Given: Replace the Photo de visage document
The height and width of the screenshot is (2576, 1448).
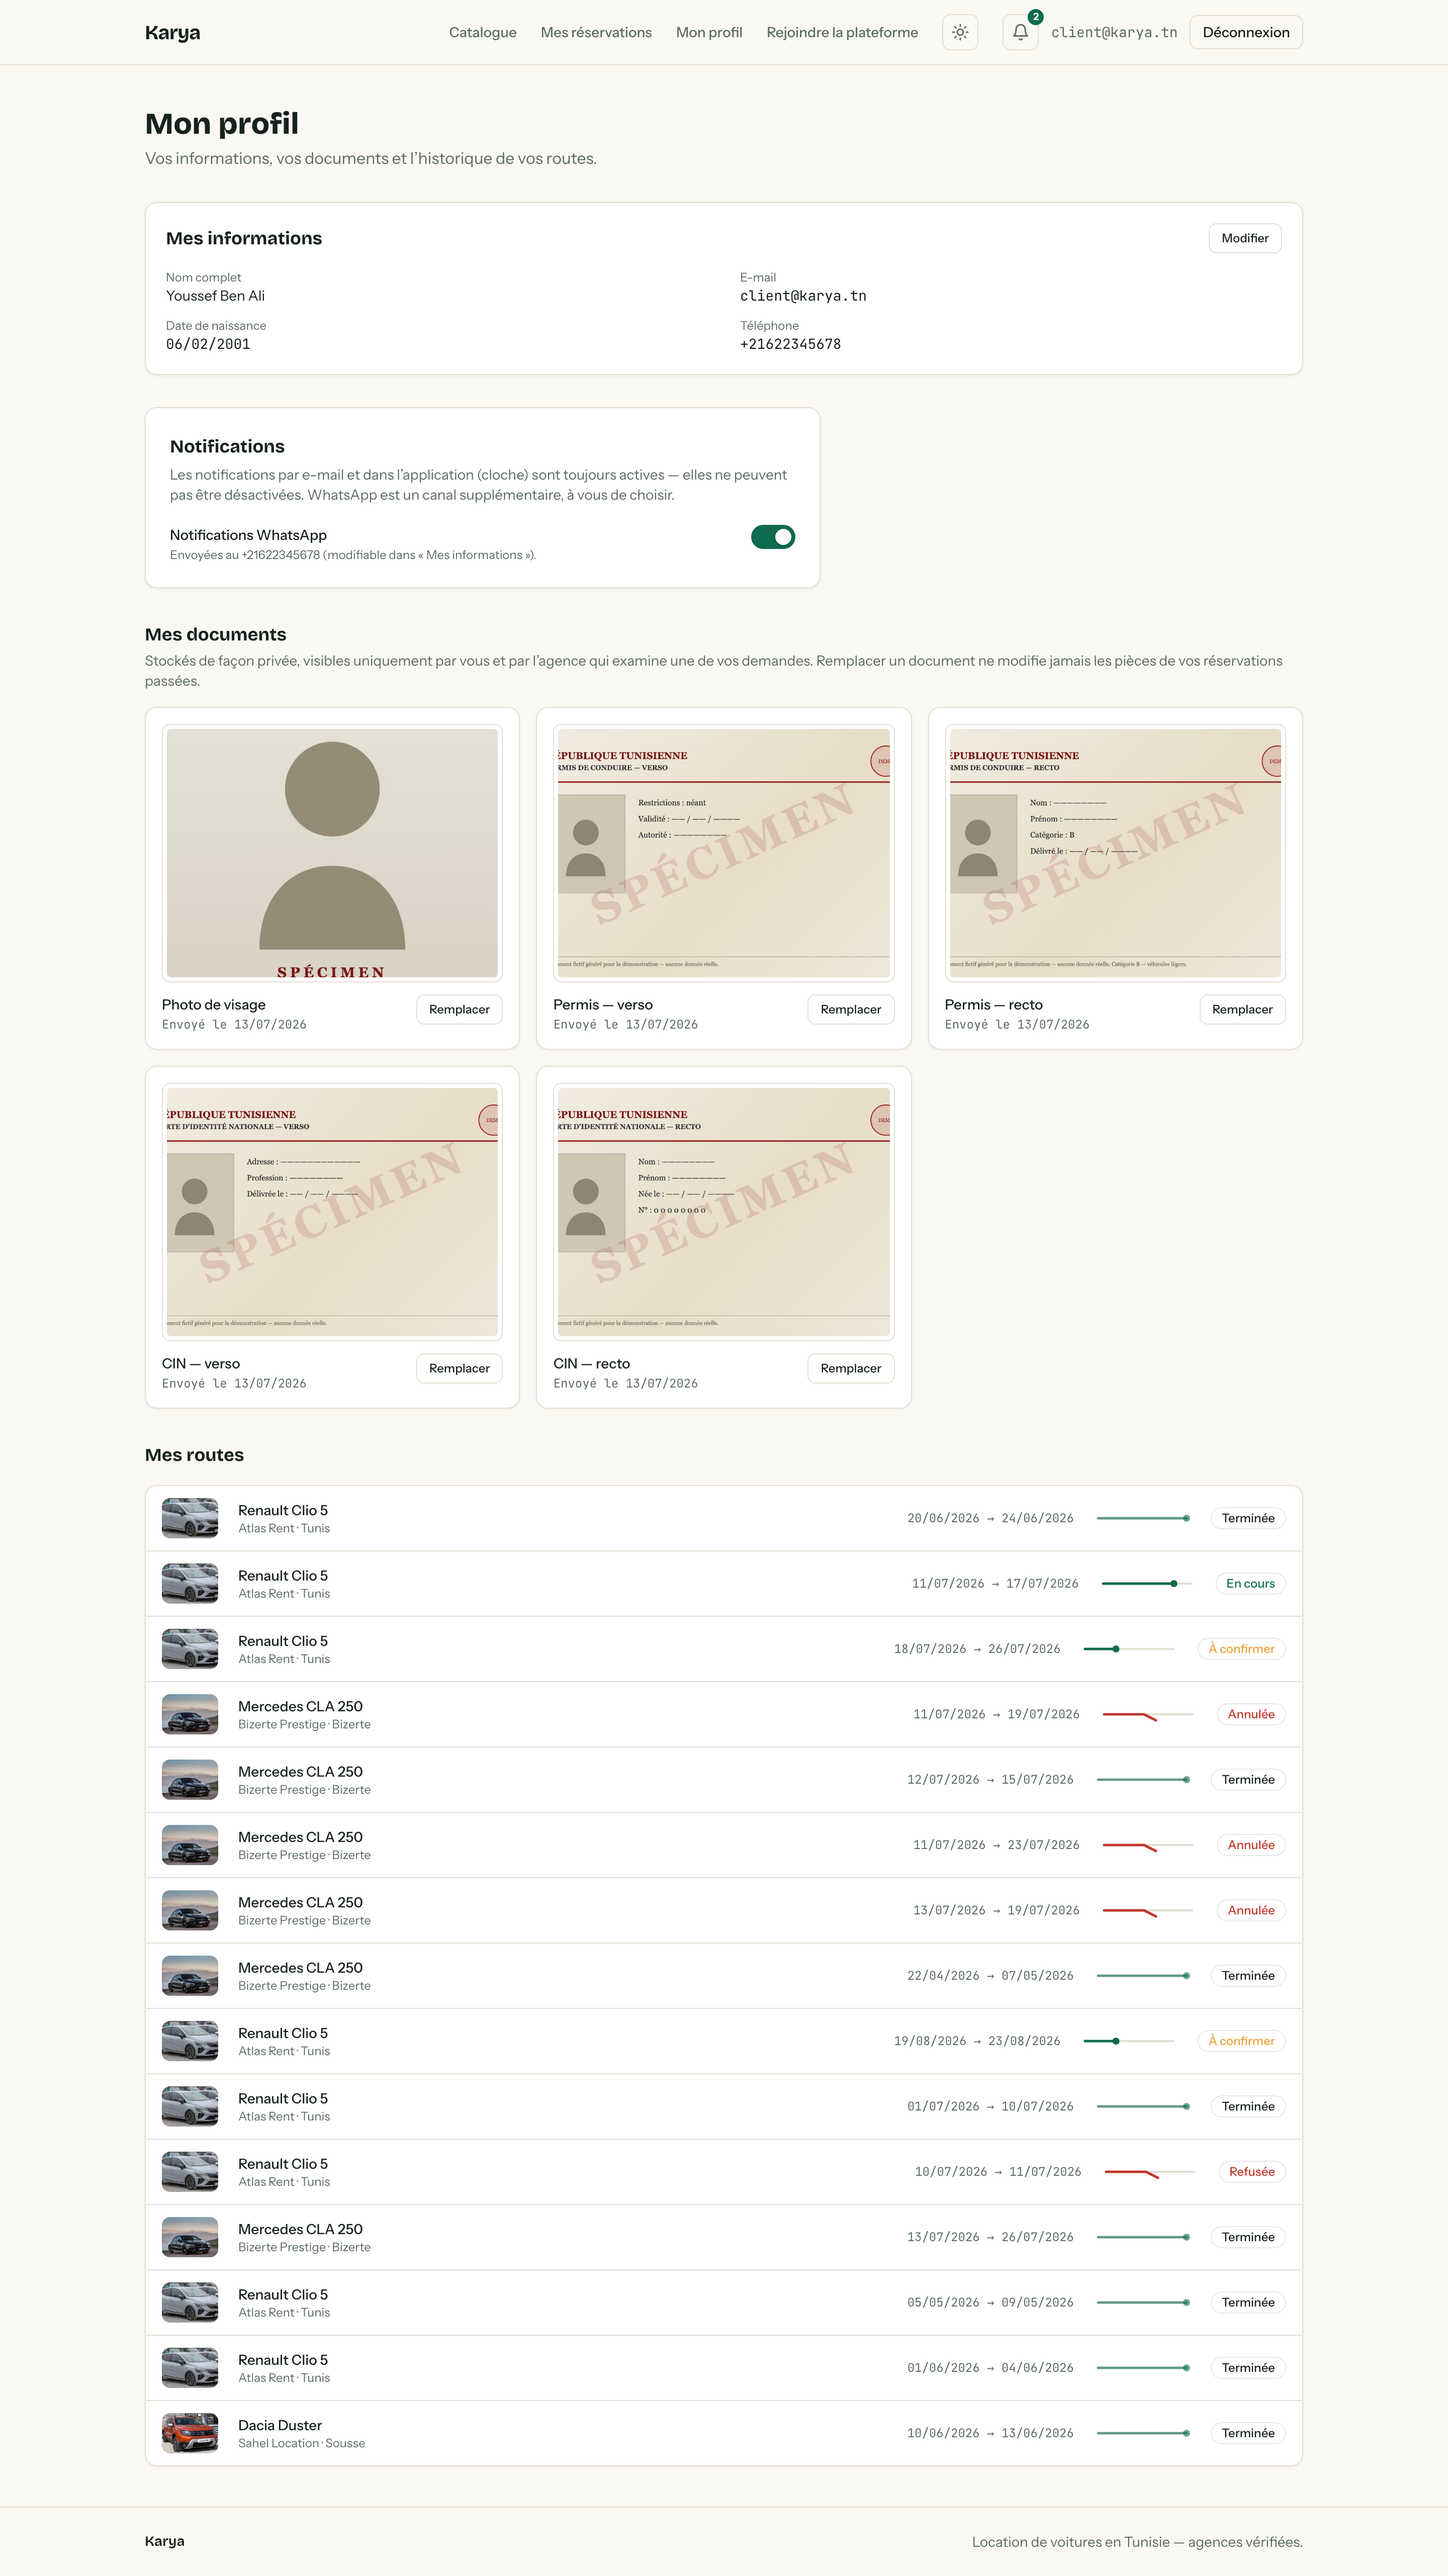Looking at the screenshot, I should point(459,1009).
